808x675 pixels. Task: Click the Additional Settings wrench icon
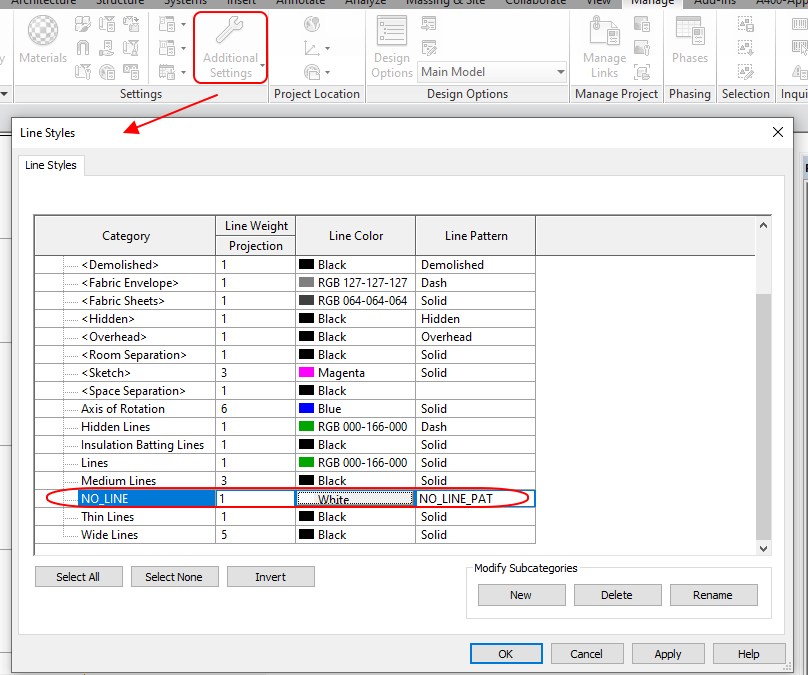click(x=230, y=30)
